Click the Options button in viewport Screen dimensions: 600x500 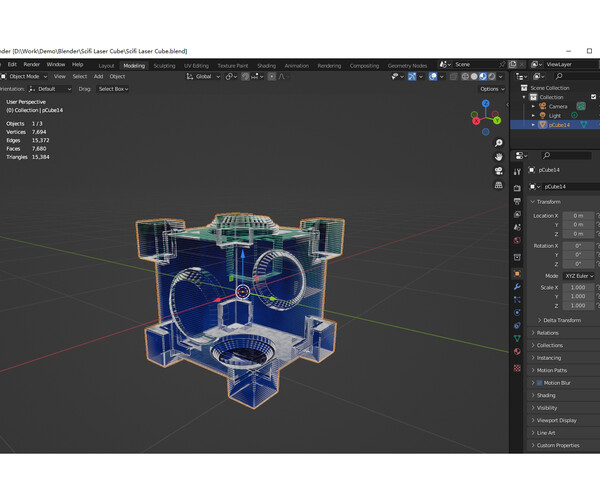pyautogui.click(x=490, y=89)
